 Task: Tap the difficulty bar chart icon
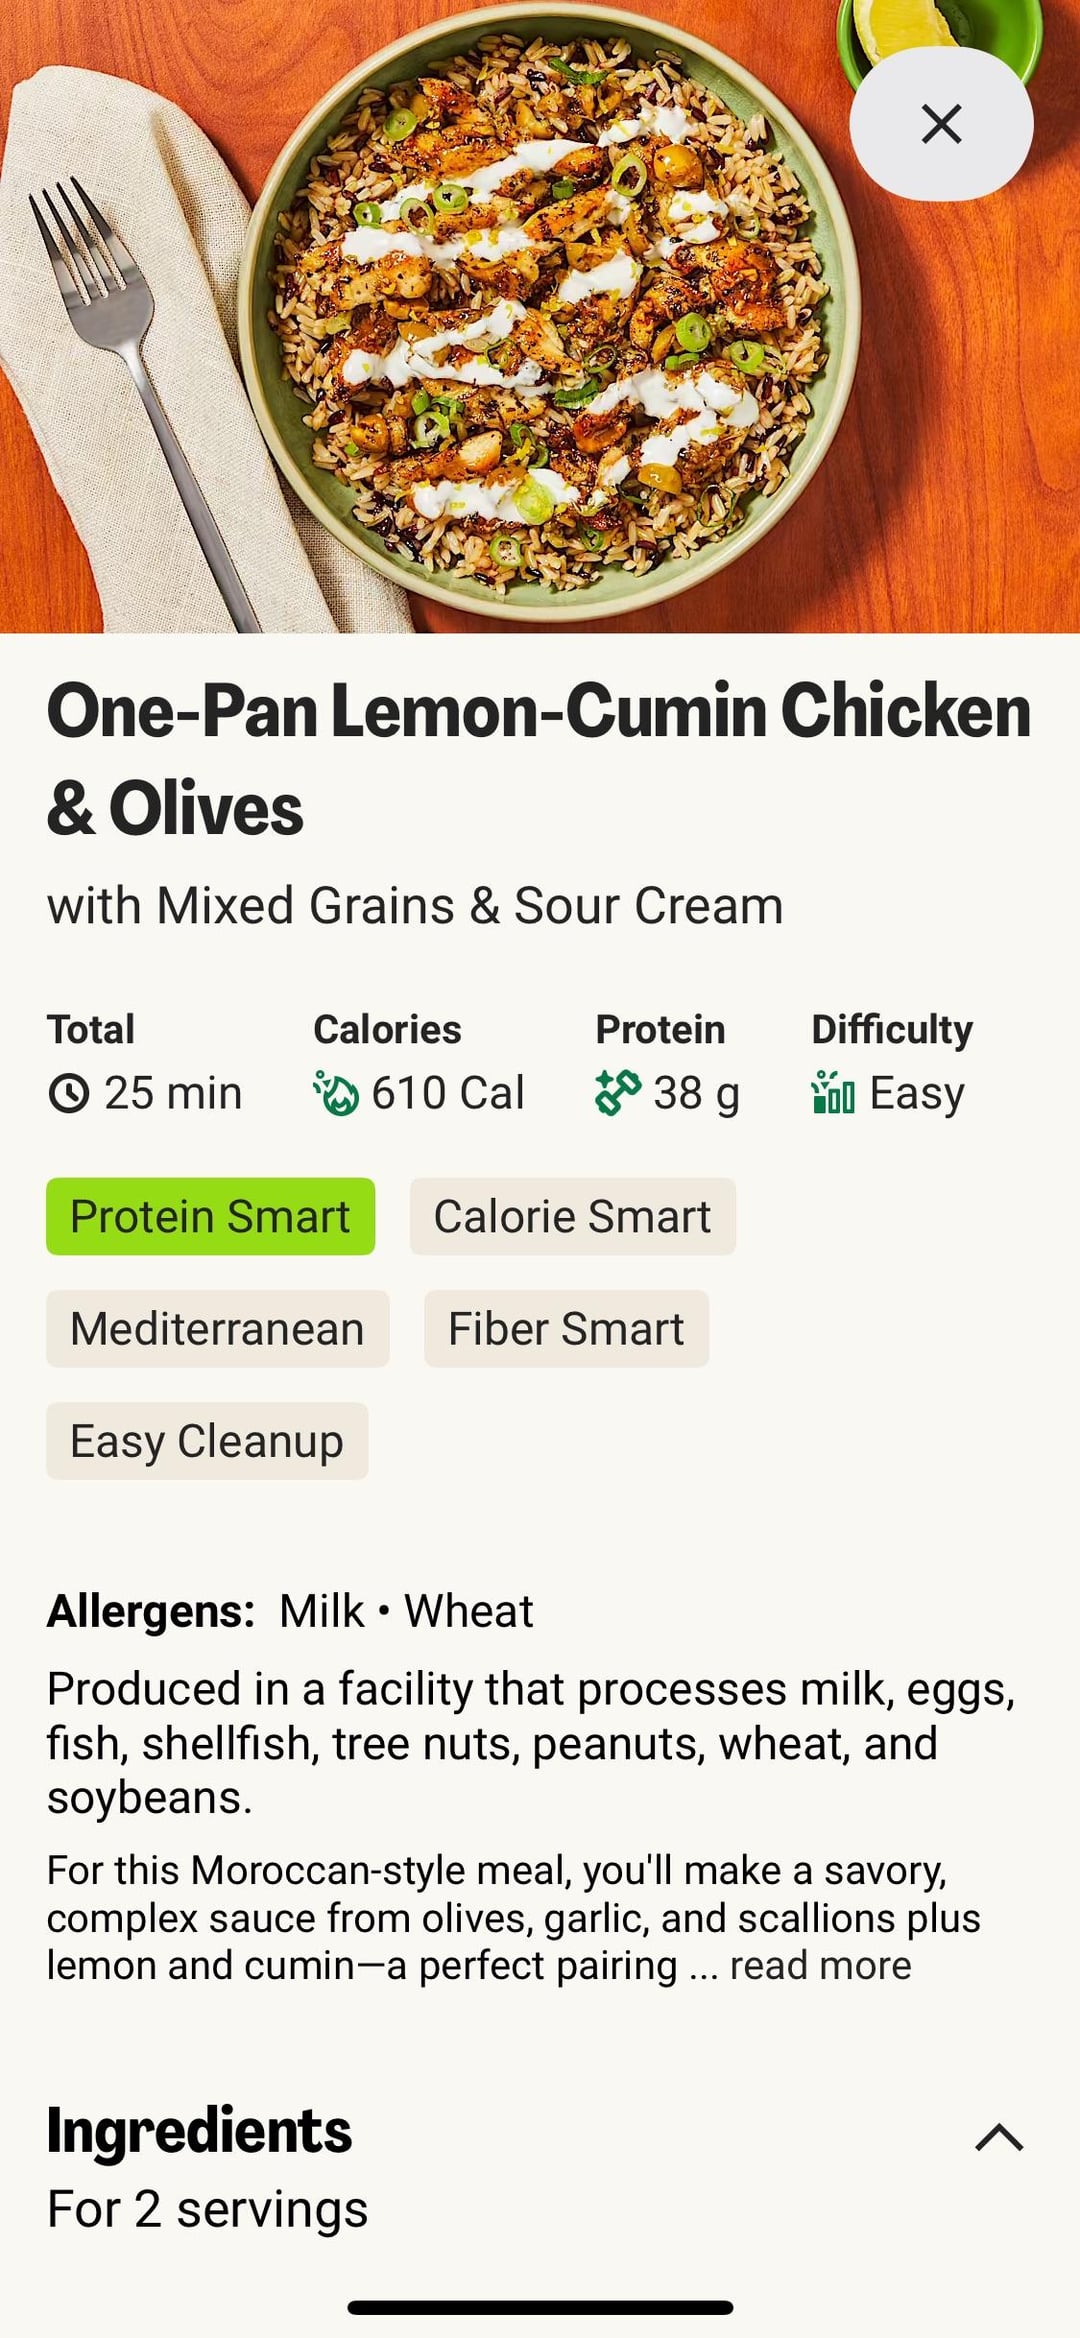(x=833, y=1092)
